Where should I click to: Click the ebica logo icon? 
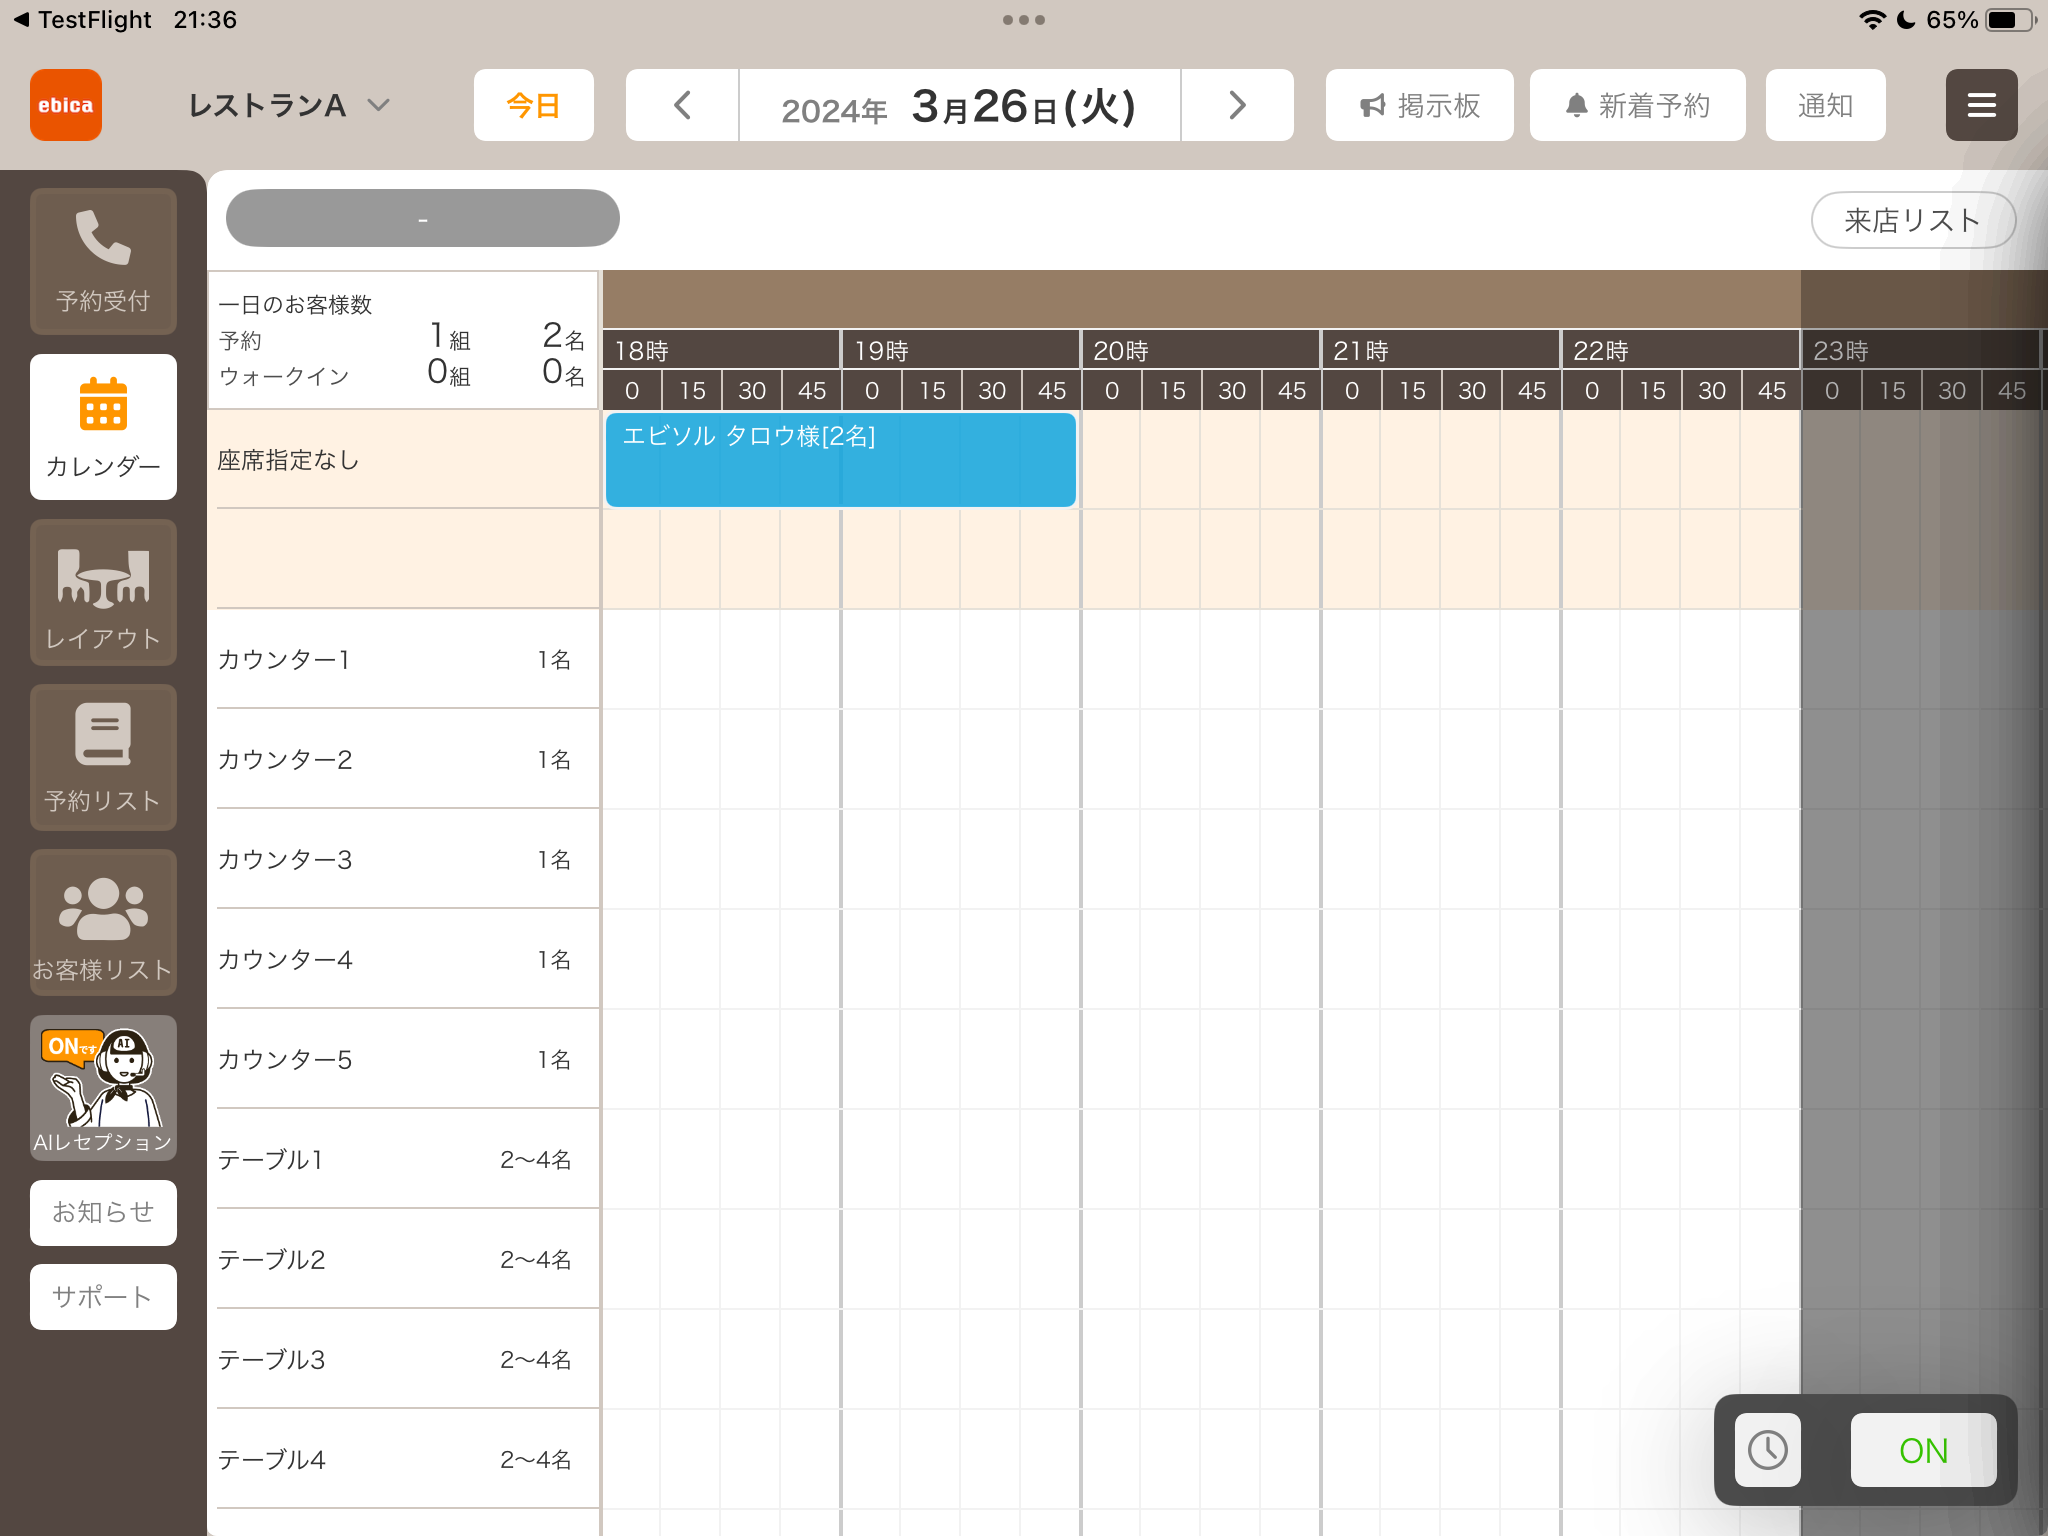tap(66, 105)
